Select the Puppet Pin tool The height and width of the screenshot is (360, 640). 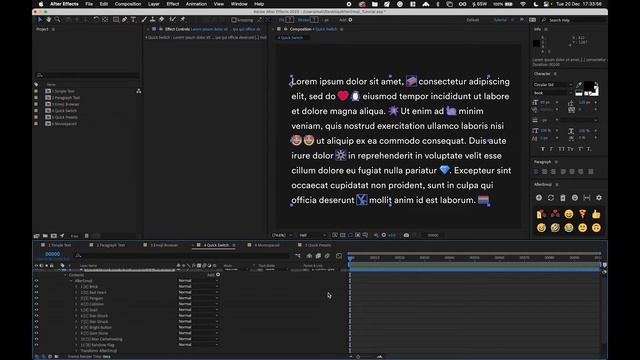(x=183, y=20)
